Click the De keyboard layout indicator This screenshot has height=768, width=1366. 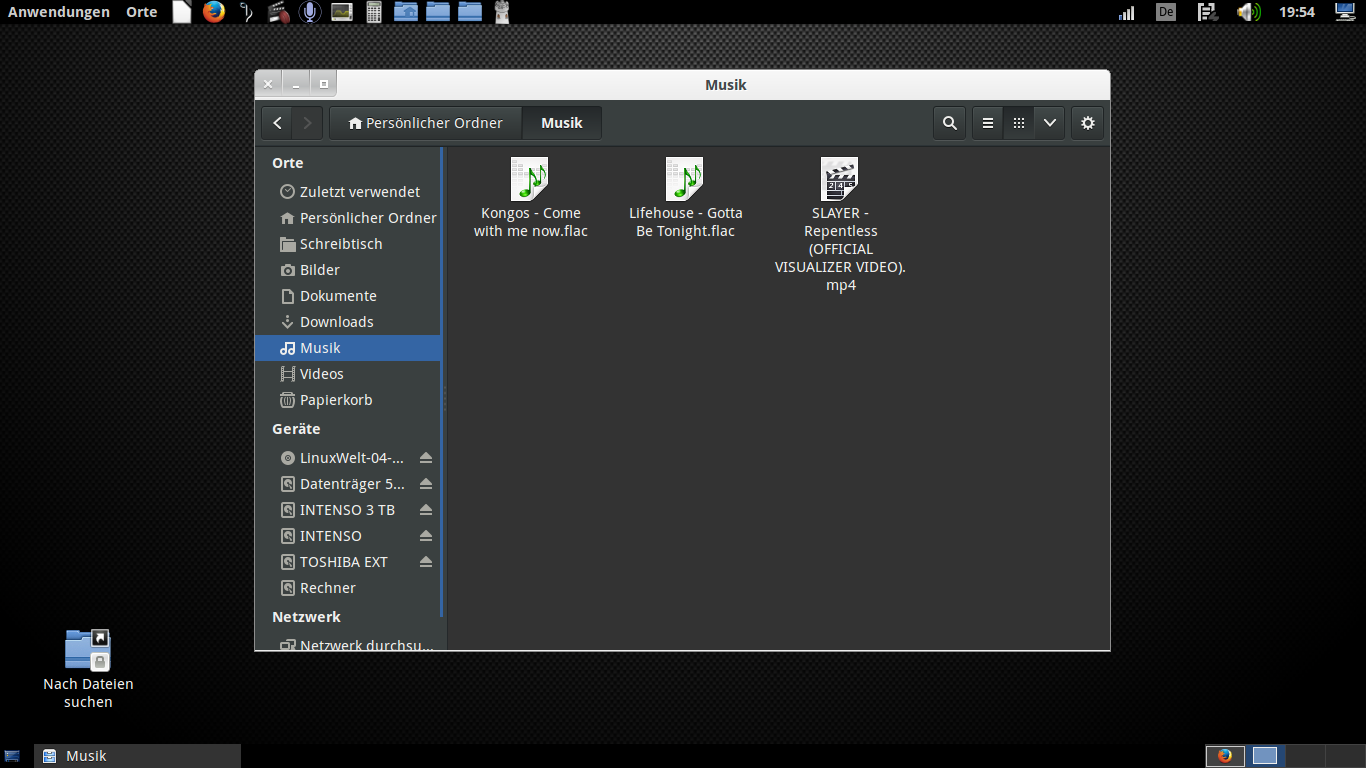coord(1166,12)
